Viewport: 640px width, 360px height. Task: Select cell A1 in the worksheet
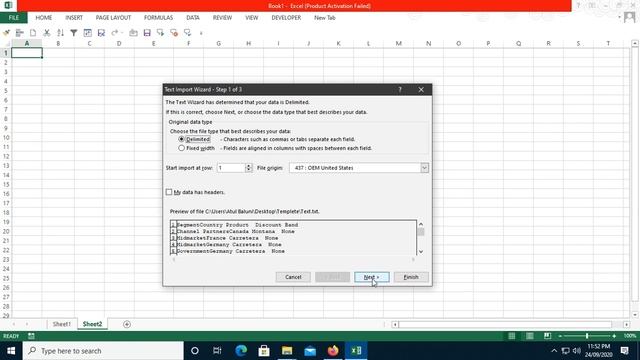click(x=27, y=53)
